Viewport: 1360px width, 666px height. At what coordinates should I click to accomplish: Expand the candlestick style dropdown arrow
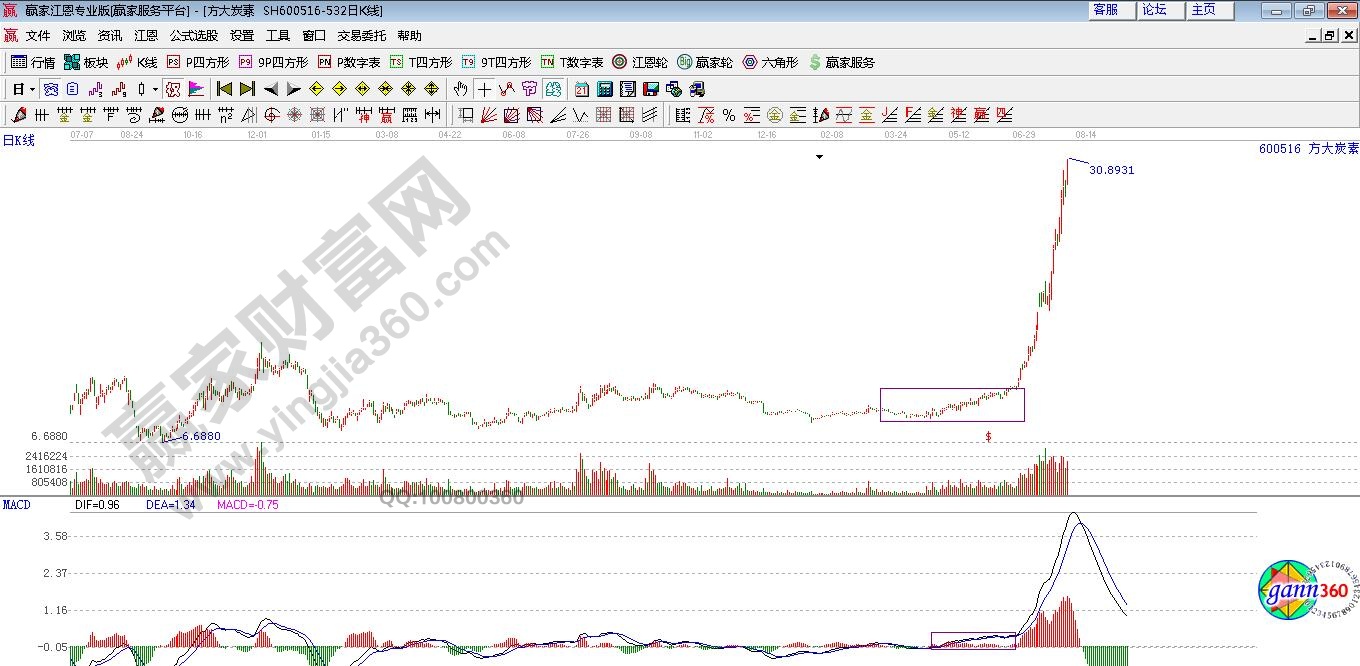tap(155, 89)
